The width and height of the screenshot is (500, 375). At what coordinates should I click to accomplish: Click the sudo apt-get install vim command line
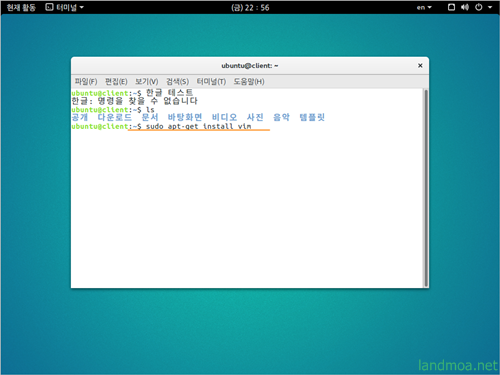tap(198, 126)
